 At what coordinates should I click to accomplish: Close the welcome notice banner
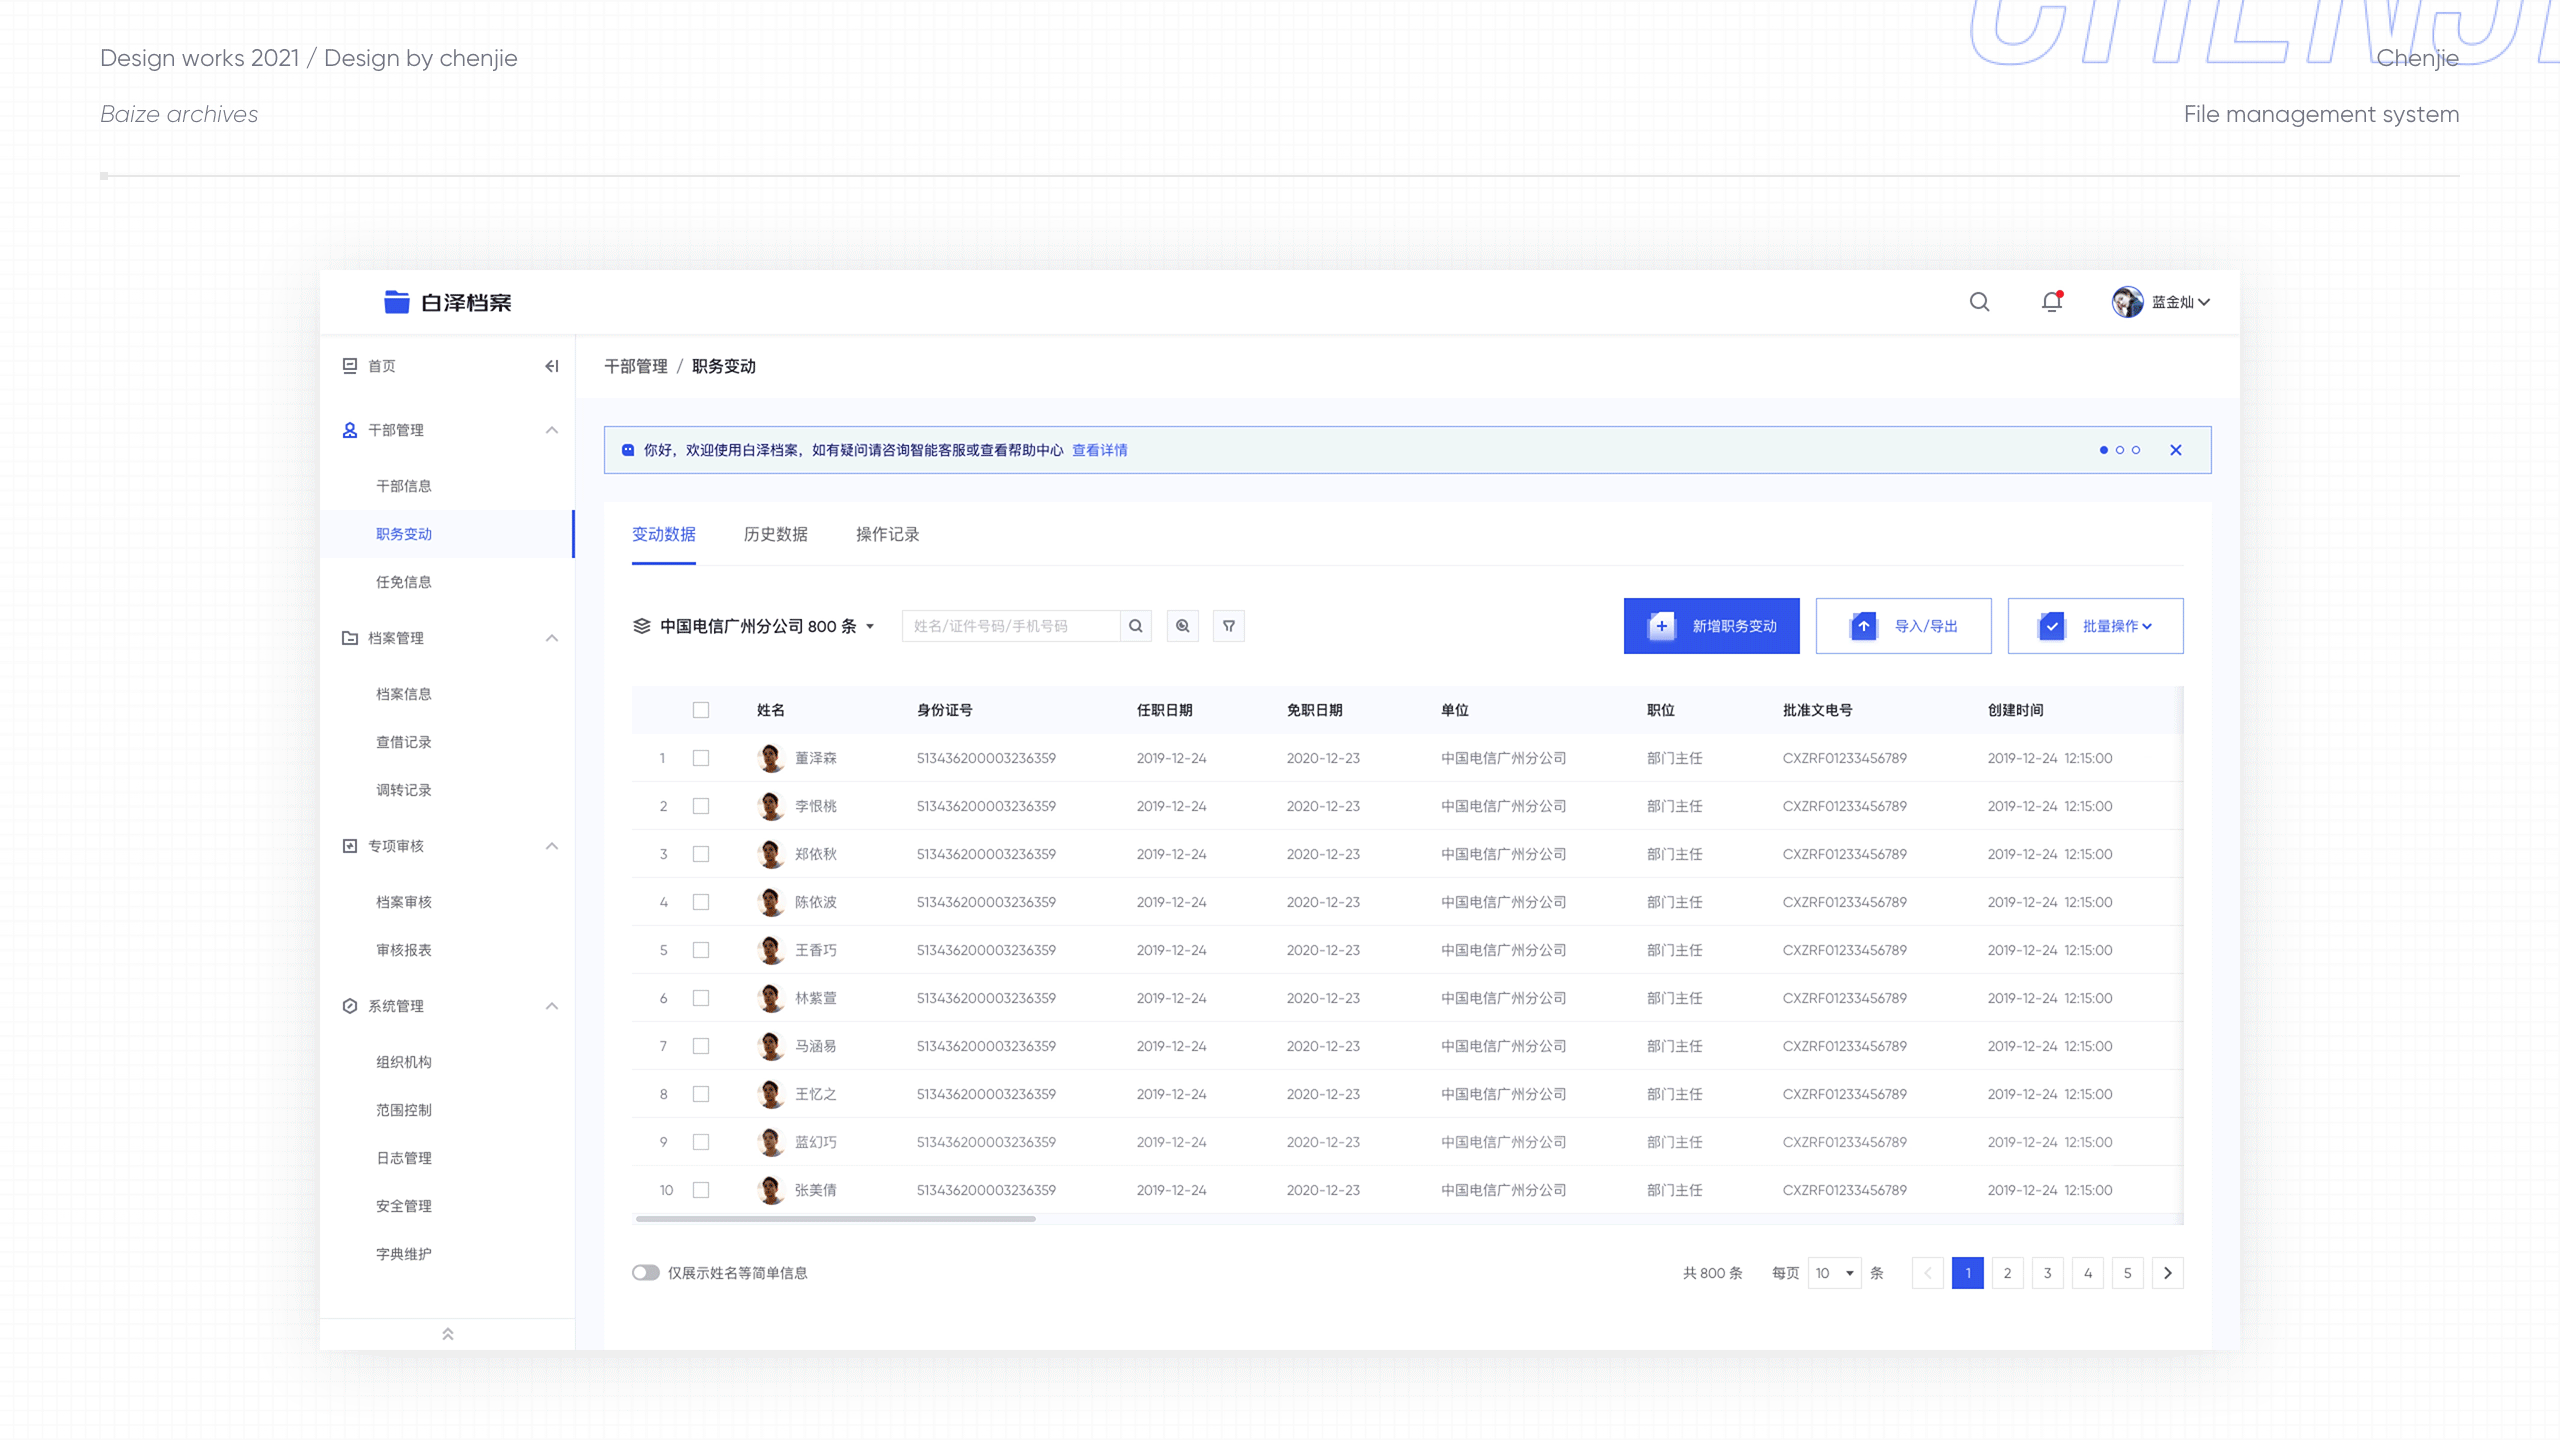click(2176, 450)
